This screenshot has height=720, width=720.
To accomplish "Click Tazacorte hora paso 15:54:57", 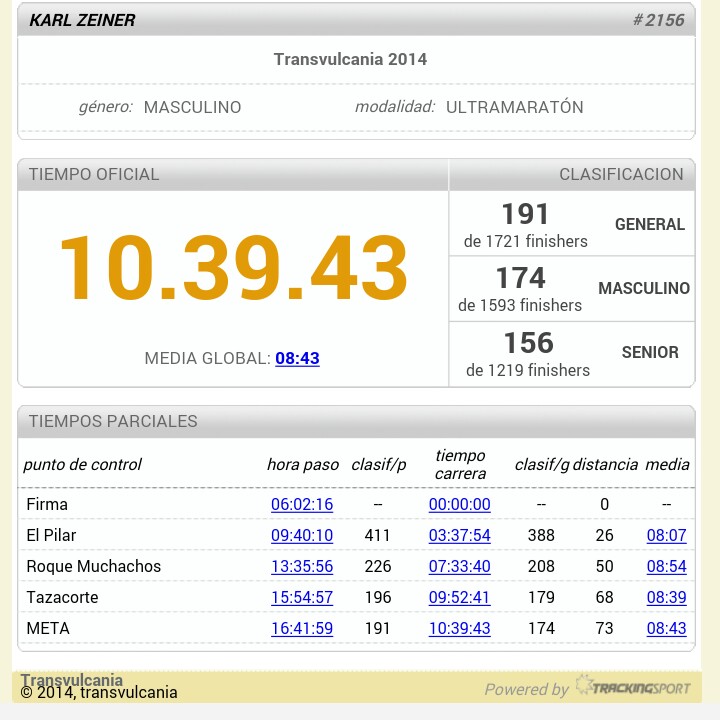I will [301, 598].
